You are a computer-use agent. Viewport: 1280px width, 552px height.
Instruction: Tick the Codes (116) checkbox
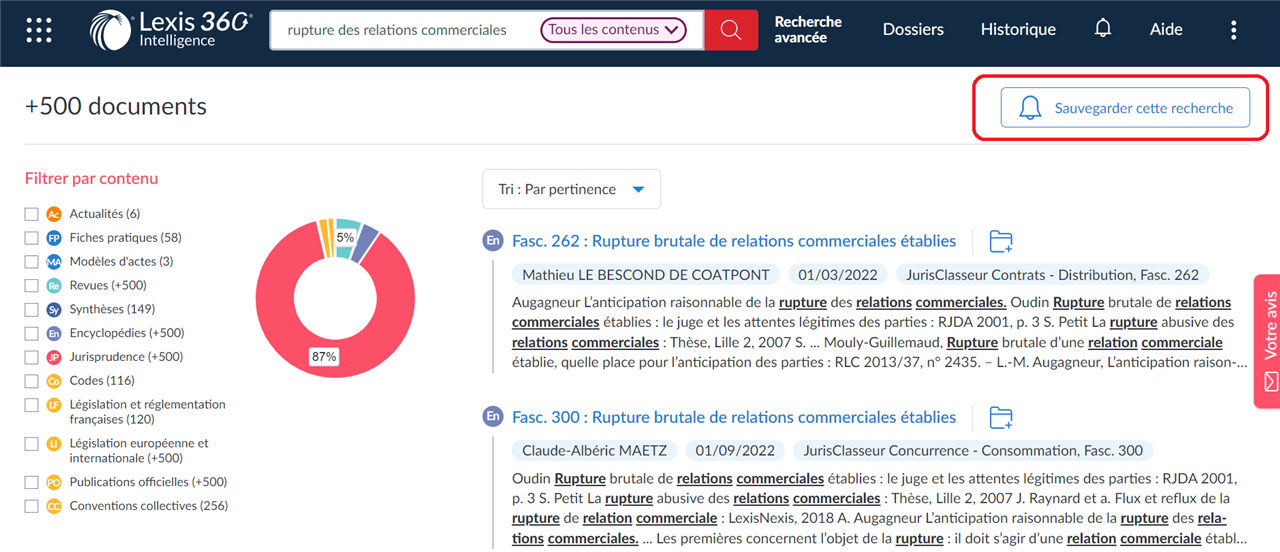[x=32, y=381]
